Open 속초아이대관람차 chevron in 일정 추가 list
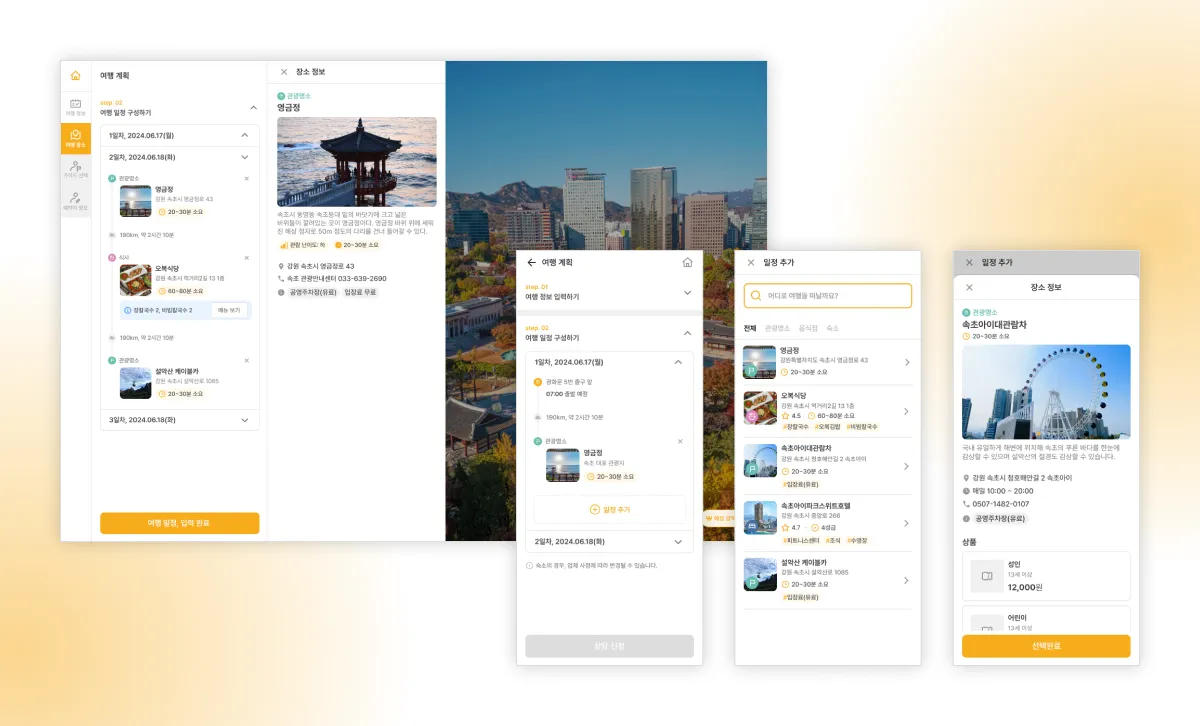 (x=906, y=466)
